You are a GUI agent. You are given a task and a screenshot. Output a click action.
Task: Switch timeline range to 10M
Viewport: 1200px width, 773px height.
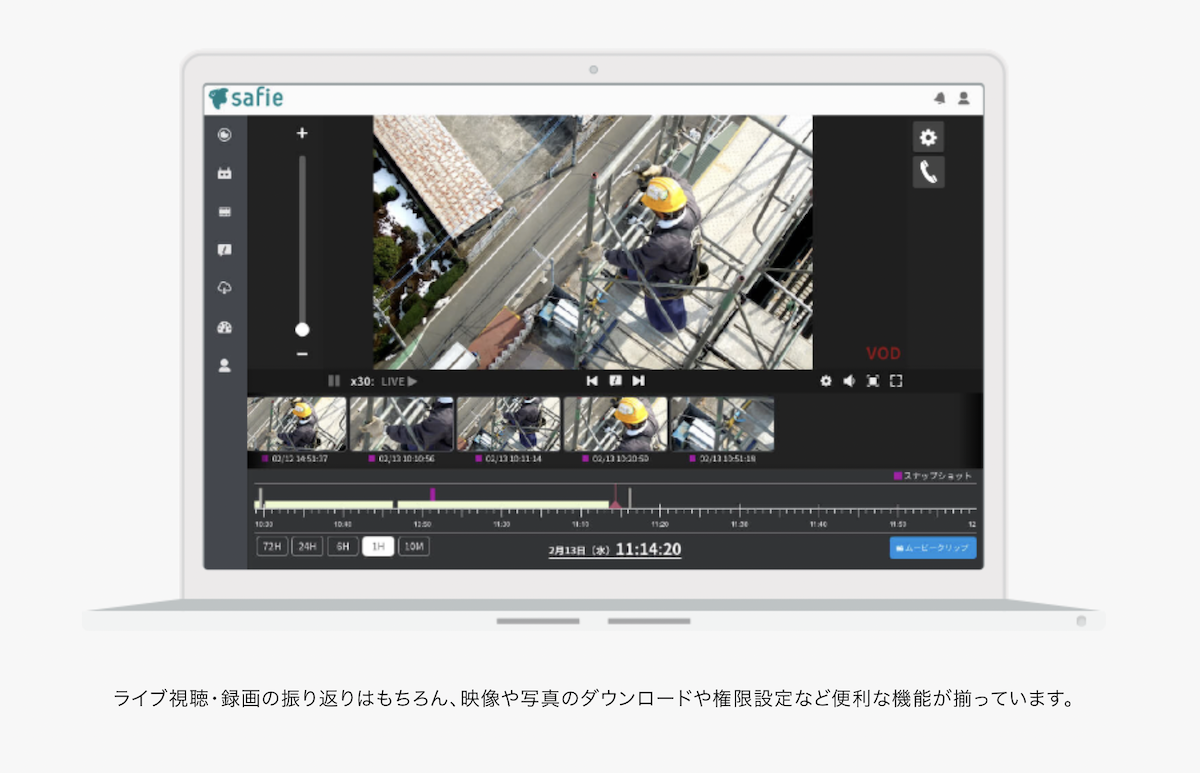pos(412,547)
